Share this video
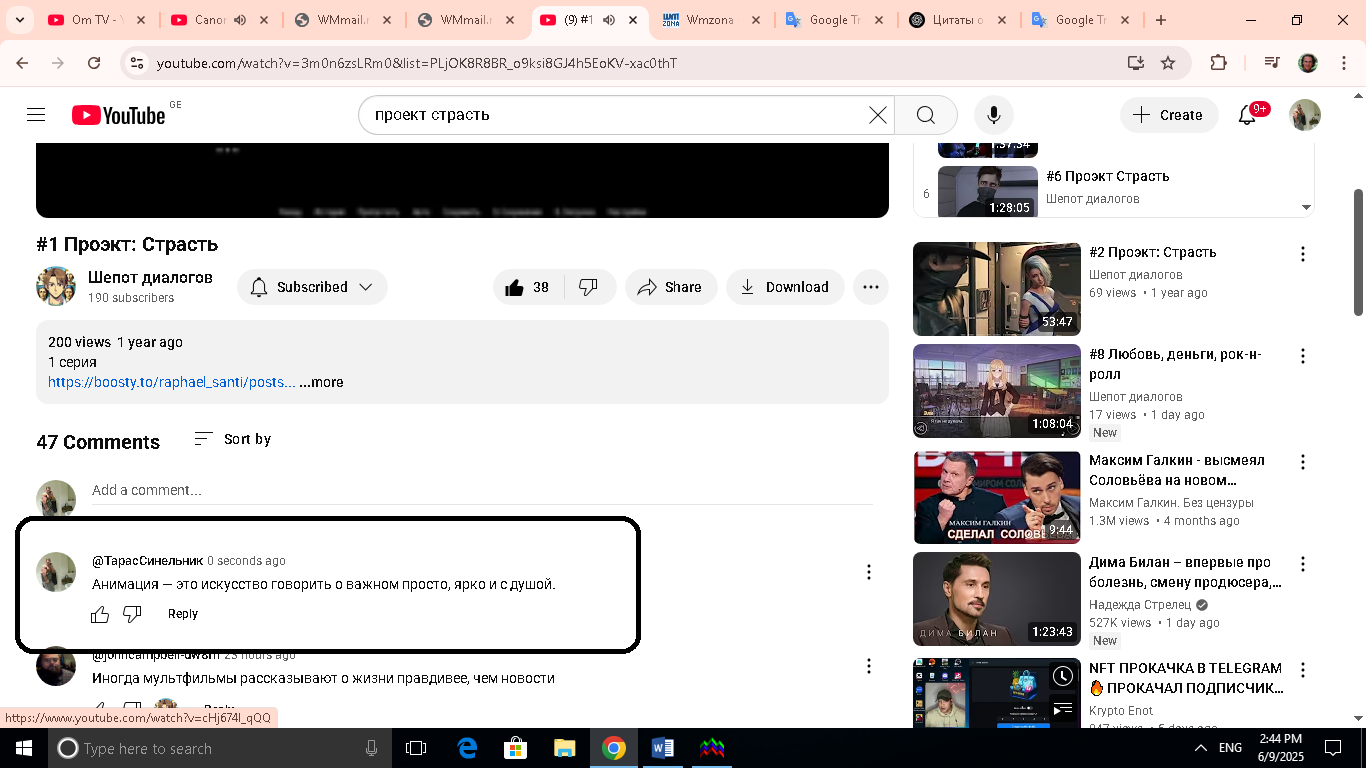This screenshot has width=1366, height=768. (671, 287)
